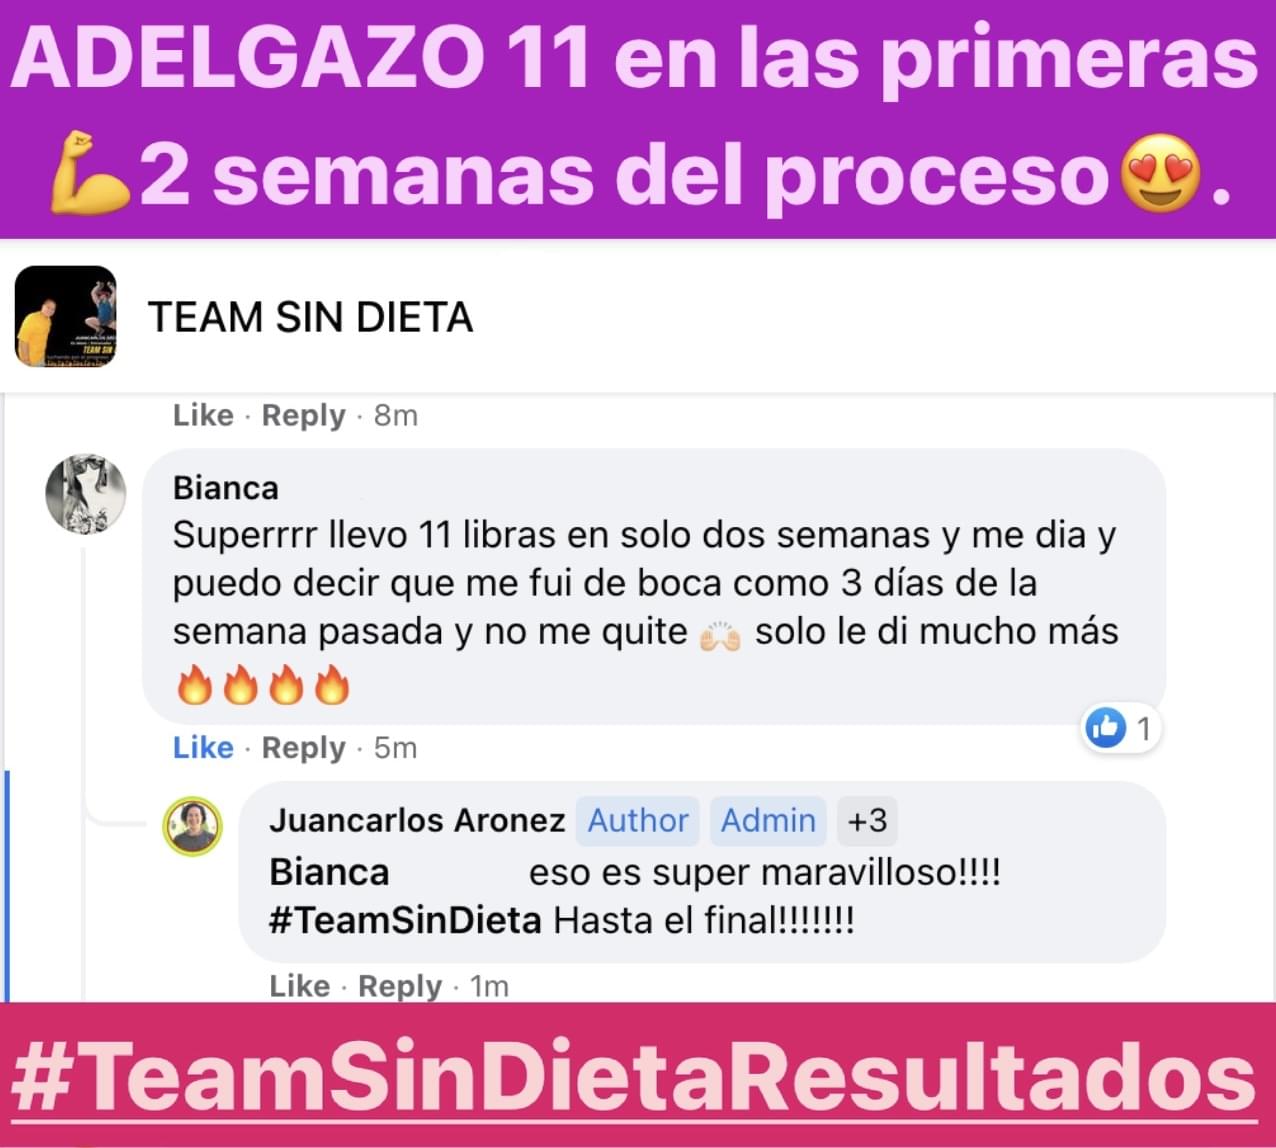1276x1148 pixels.
Task: Like Bianca's comment
Action: coord(203,747)
